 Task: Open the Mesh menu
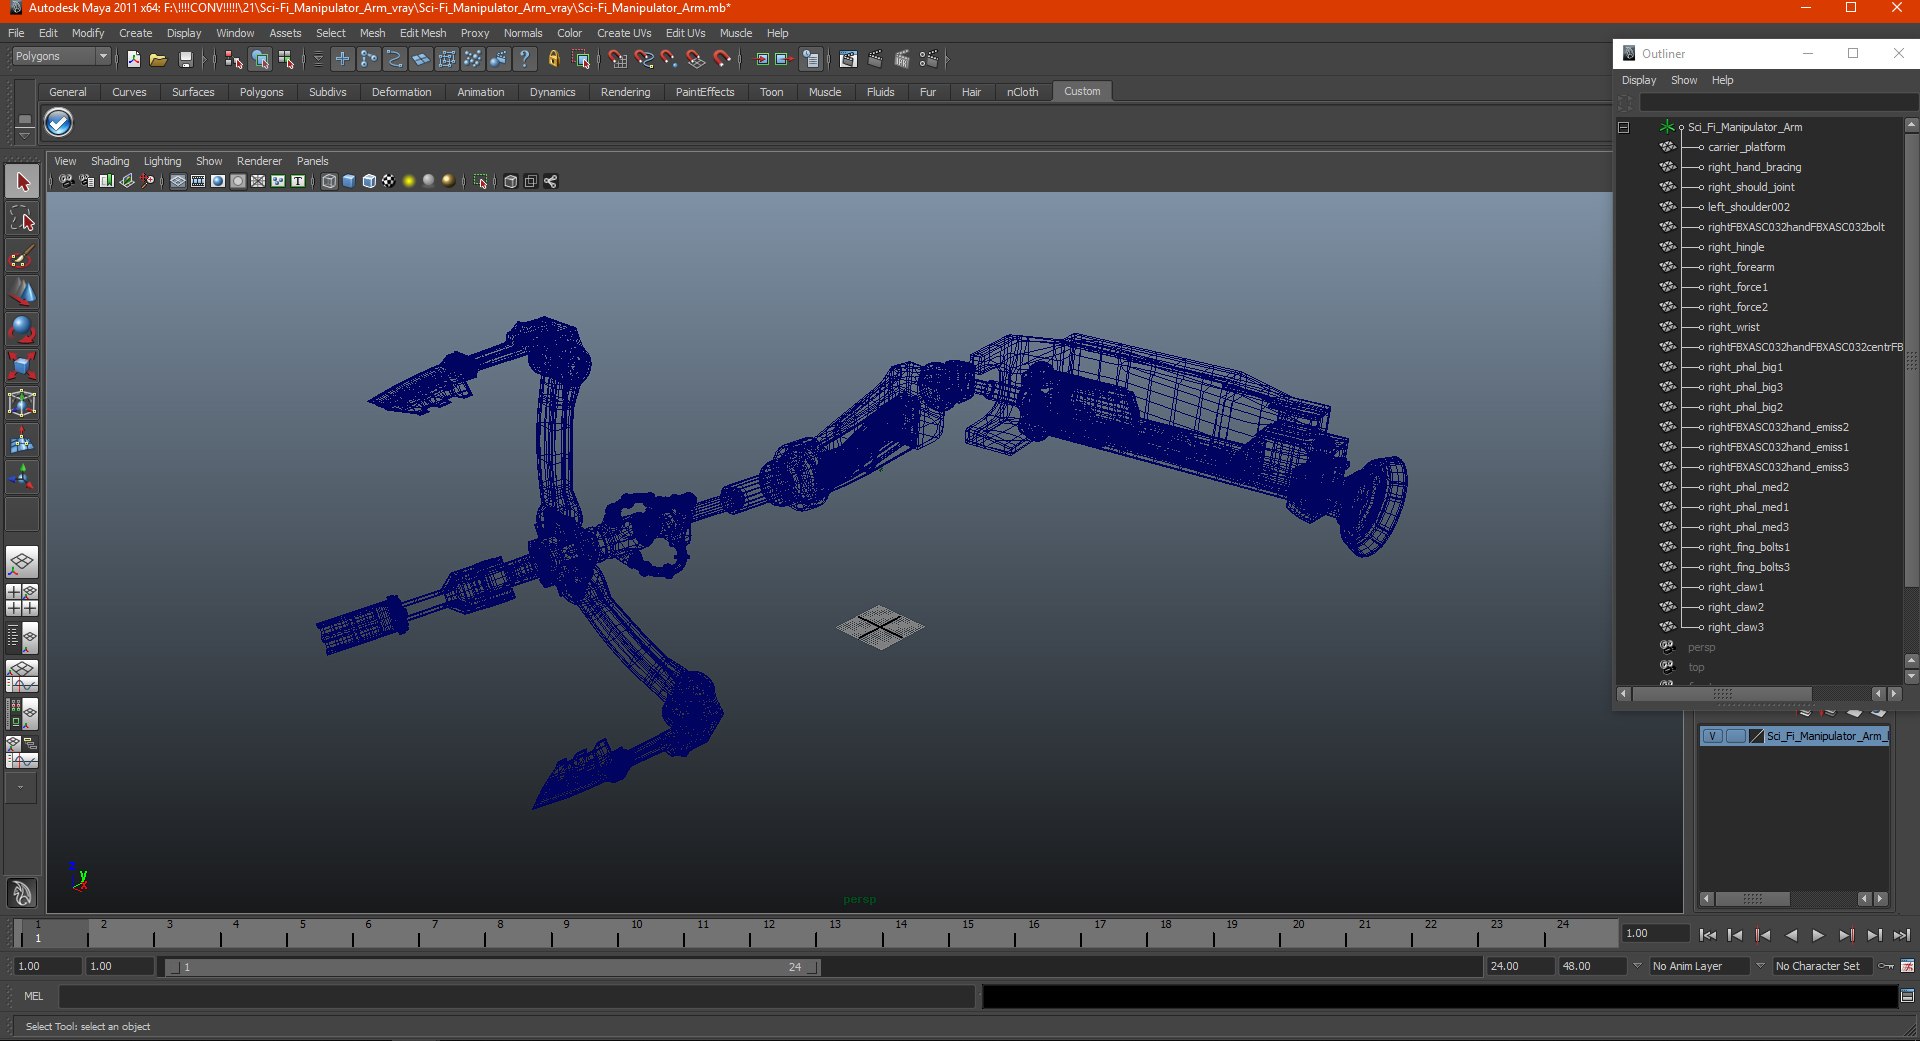pos(372,33)
